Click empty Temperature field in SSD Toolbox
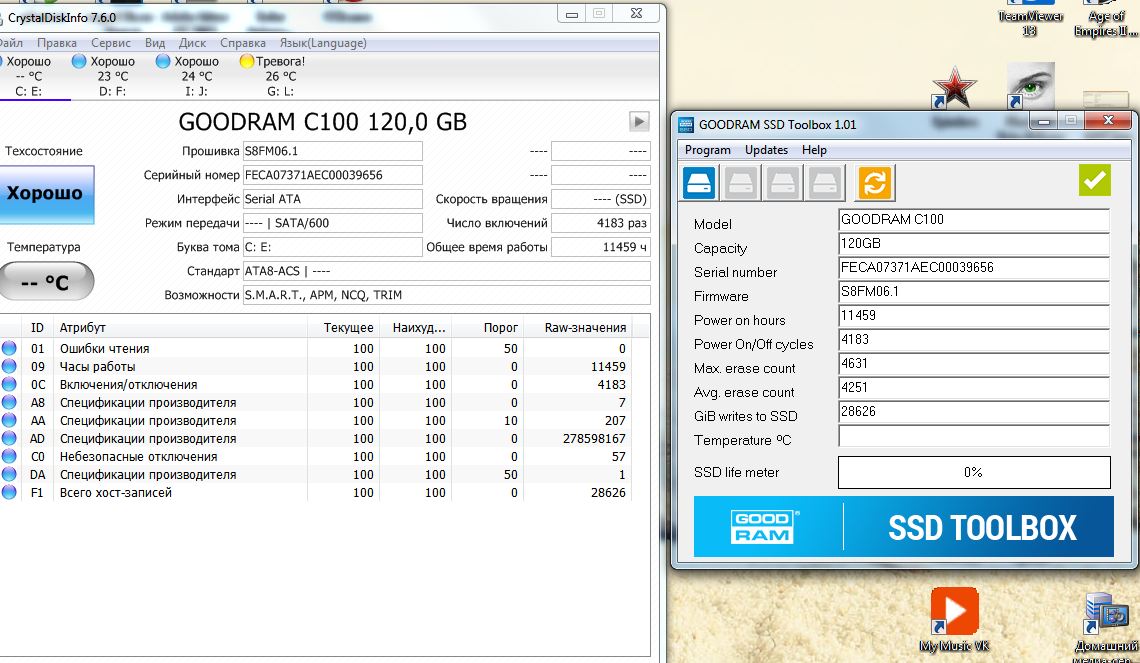The height and width of the screenshot is (663, 1140). pos(974,435)
